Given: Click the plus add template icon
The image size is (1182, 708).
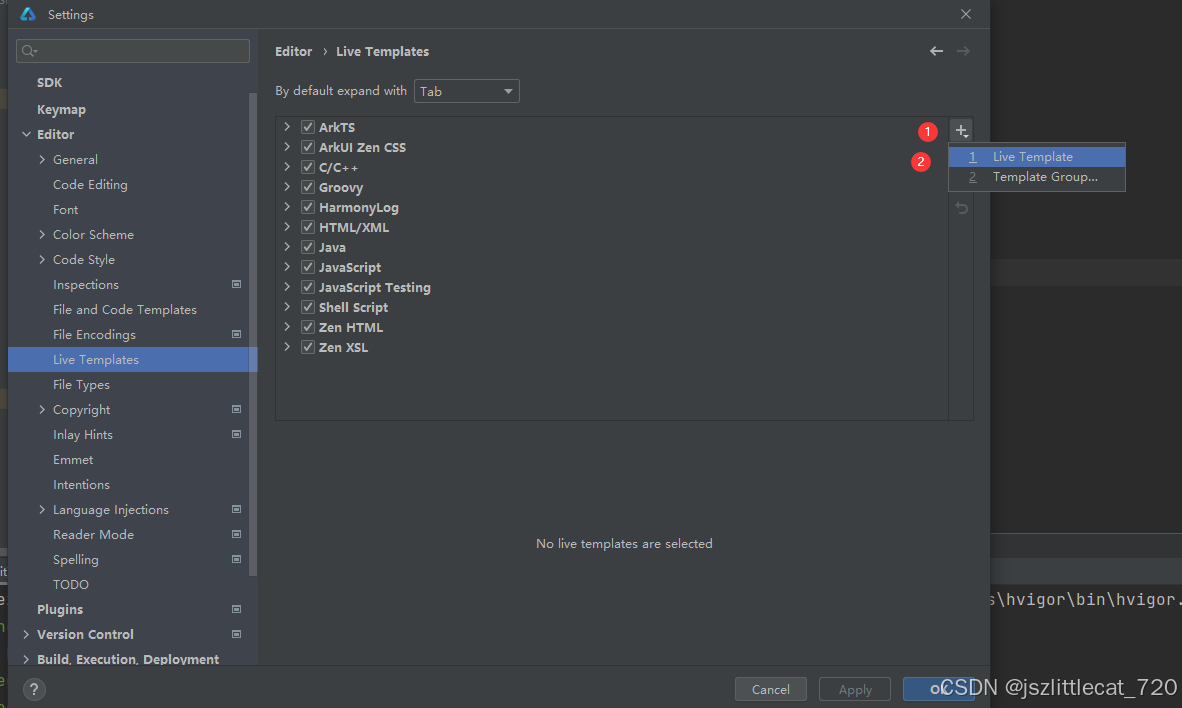Looking at the screenshot, I should click(x=961, y=130).
